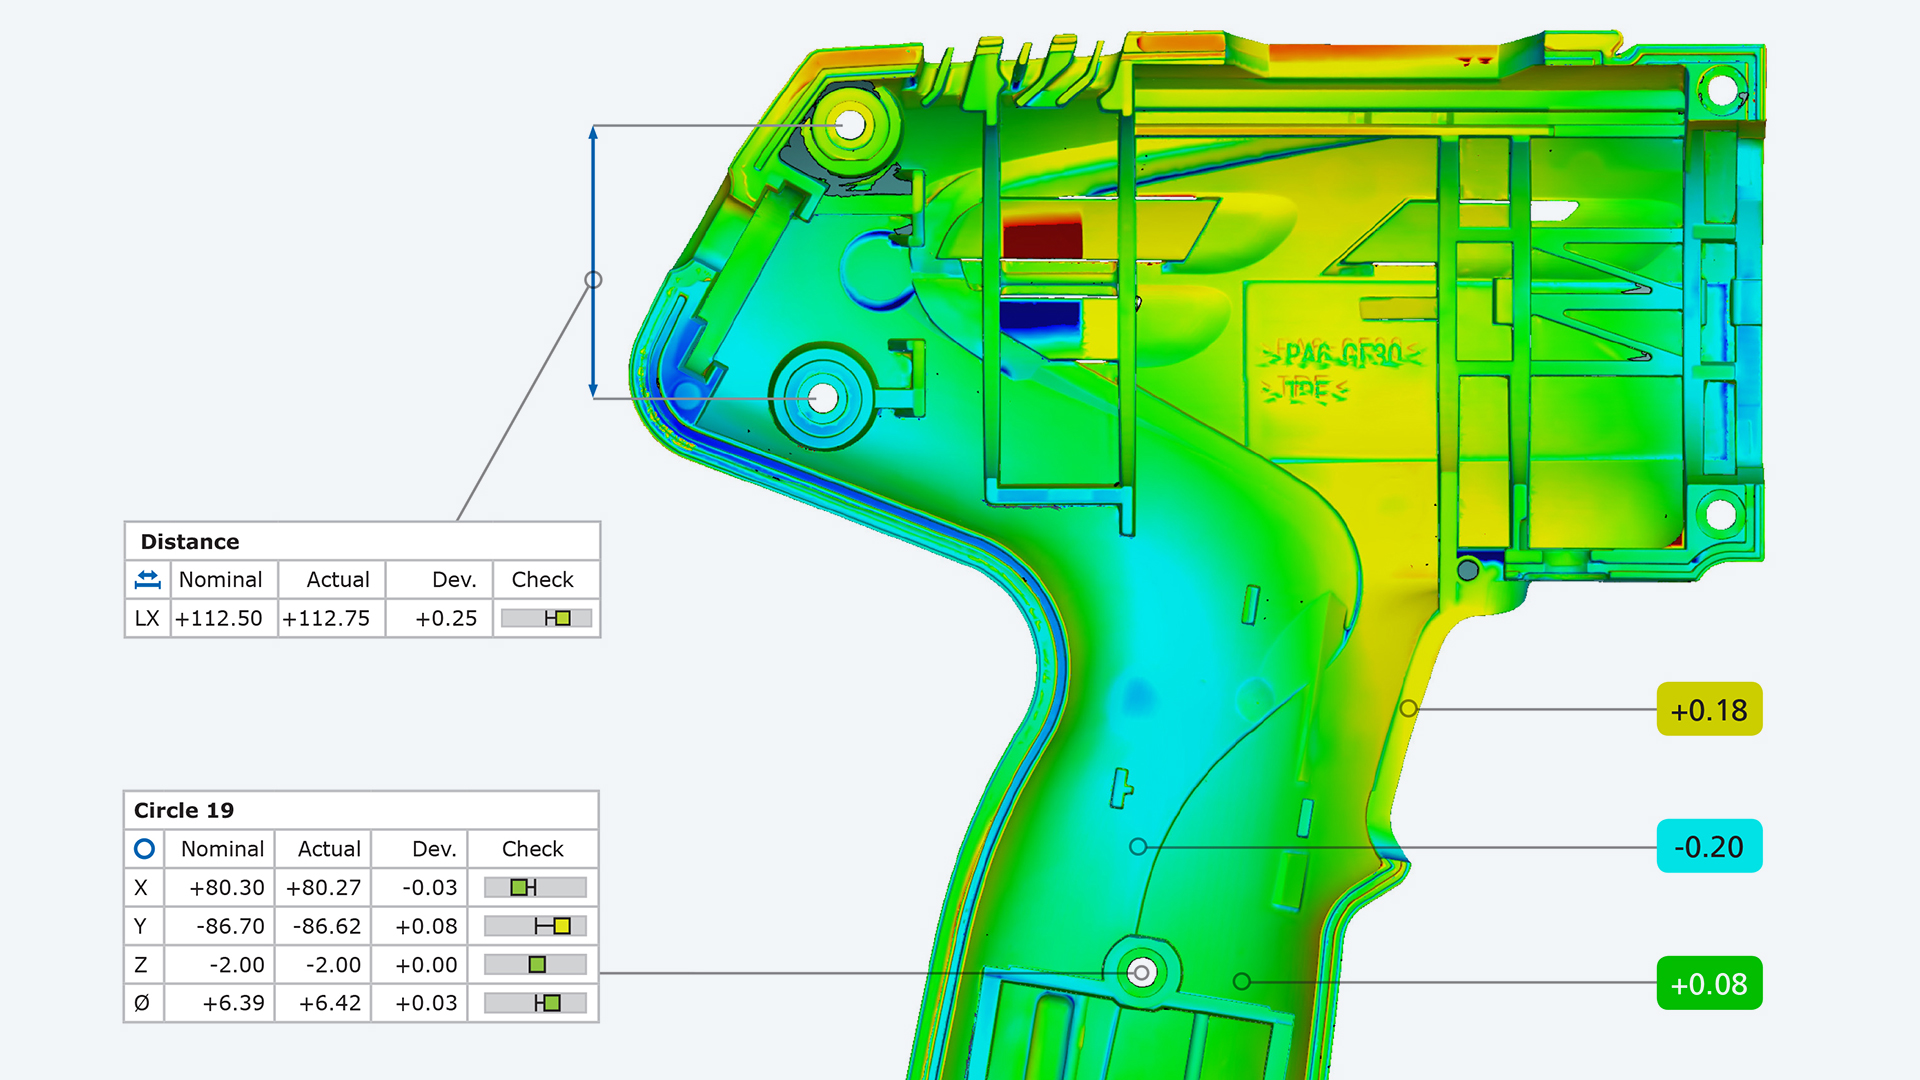Image resolution: width=1920 pixels, height=1080 pixels.
Task: Click the diameter row tolerance check bar
Action: coord(535,1003)
